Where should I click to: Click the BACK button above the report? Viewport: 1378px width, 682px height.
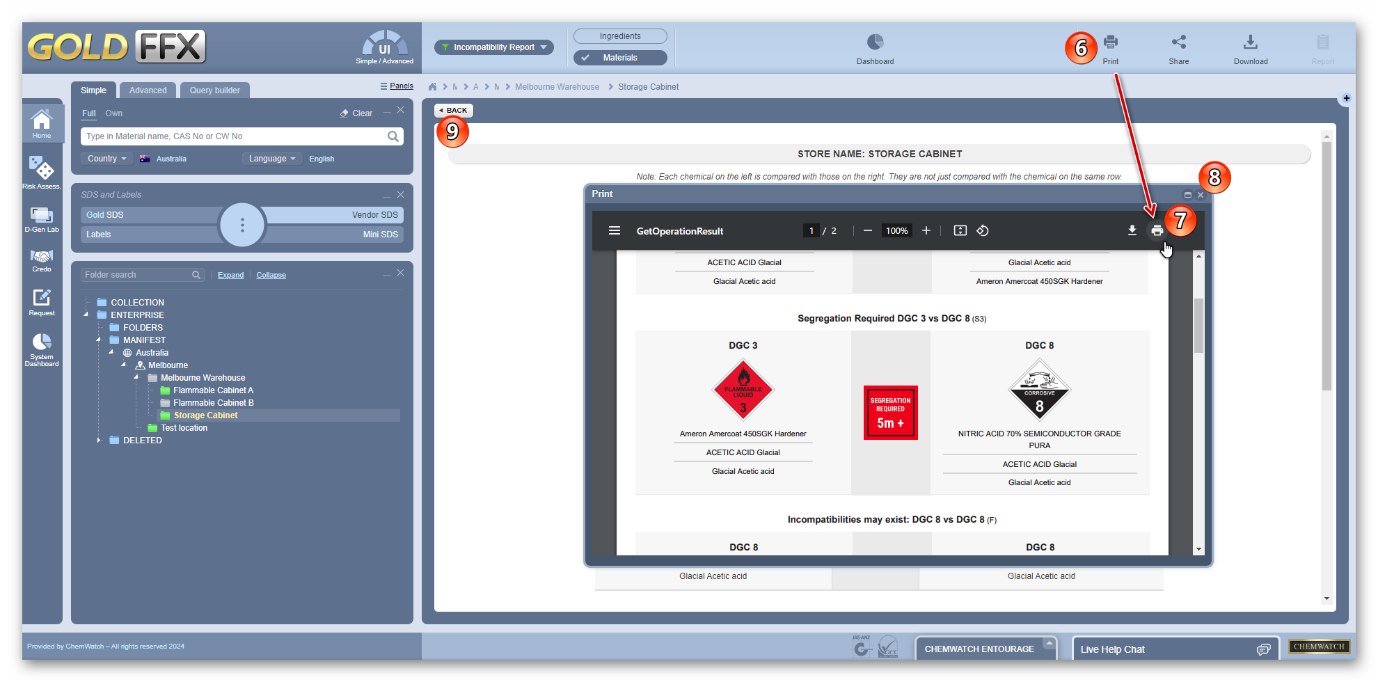[x=453, y=110]
